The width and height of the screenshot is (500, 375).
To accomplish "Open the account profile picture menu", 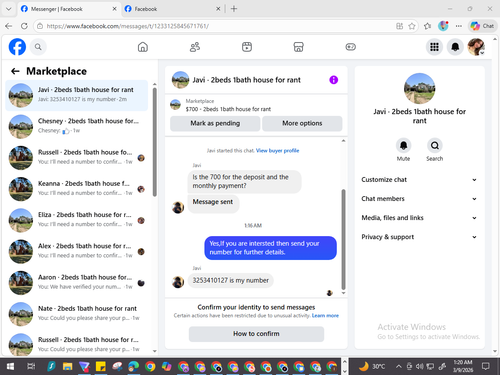I will click(476, 47).
